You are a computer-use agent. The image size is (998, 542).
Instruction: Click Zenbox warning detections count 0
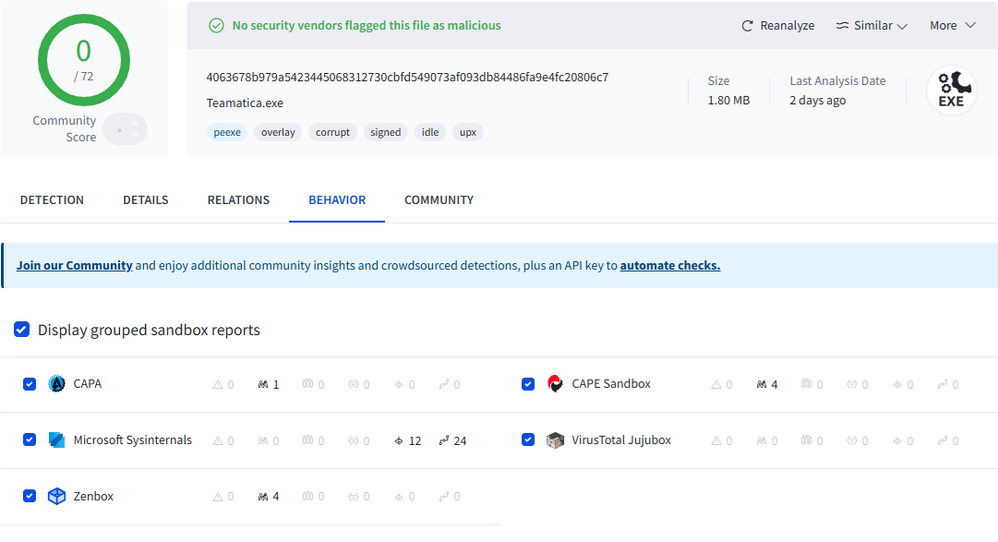[223, 496]
